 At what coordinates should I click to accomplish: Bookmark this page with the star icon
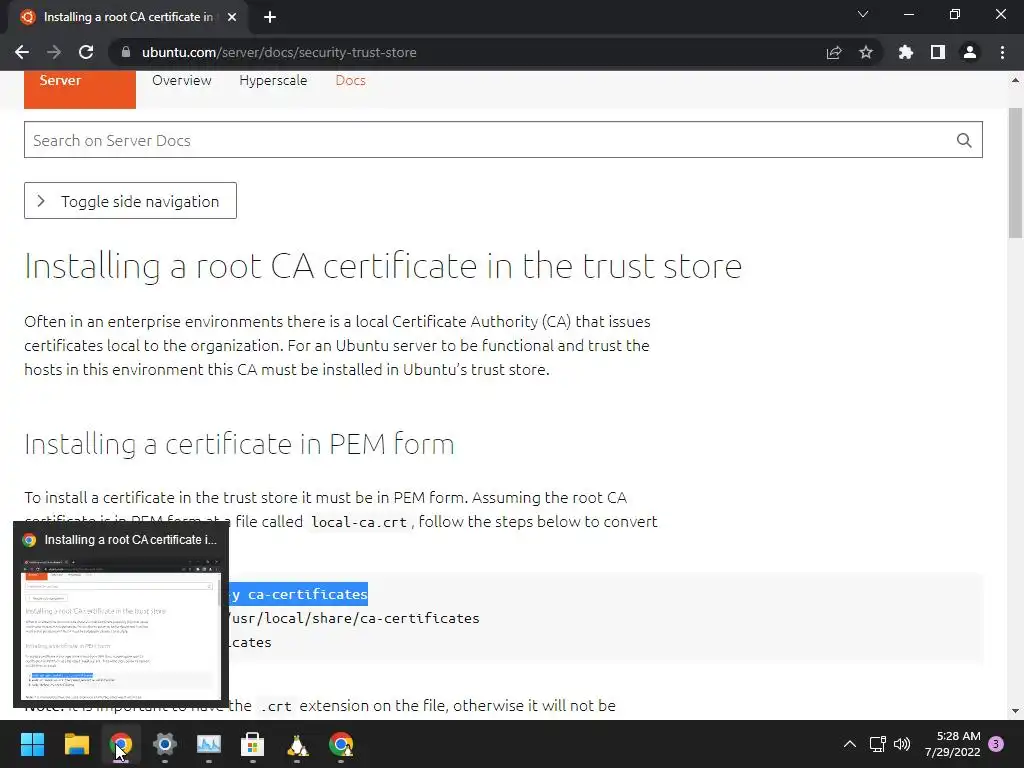[866, 52]
